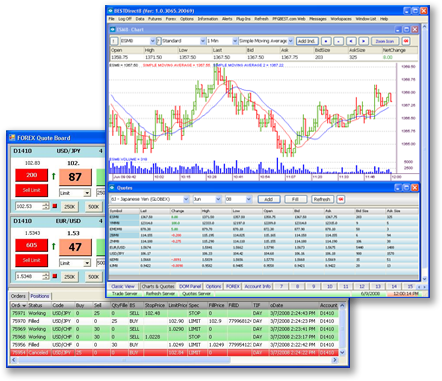Switch to the Classic View tab

tap(123, 287)
